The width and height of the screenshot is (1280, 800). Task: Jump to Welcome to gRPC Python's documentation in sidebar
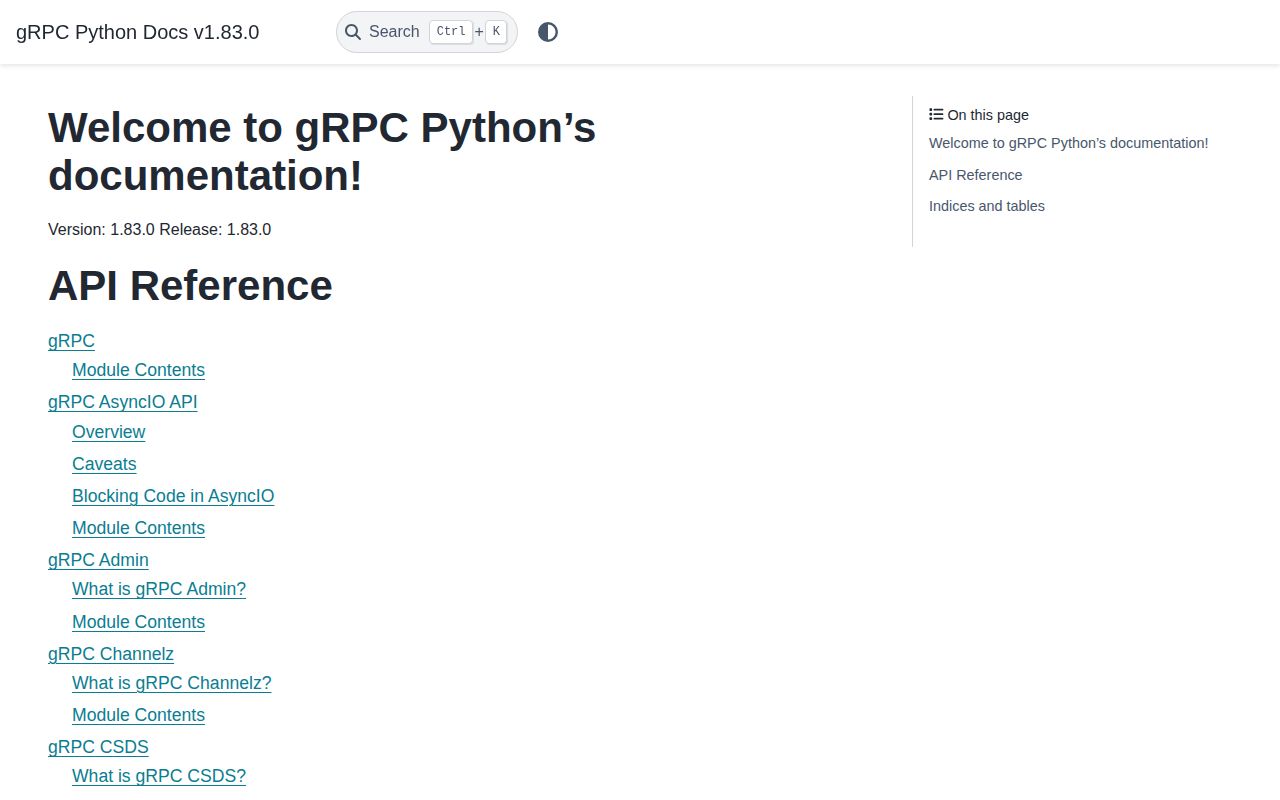click(x=1069, y=143)
